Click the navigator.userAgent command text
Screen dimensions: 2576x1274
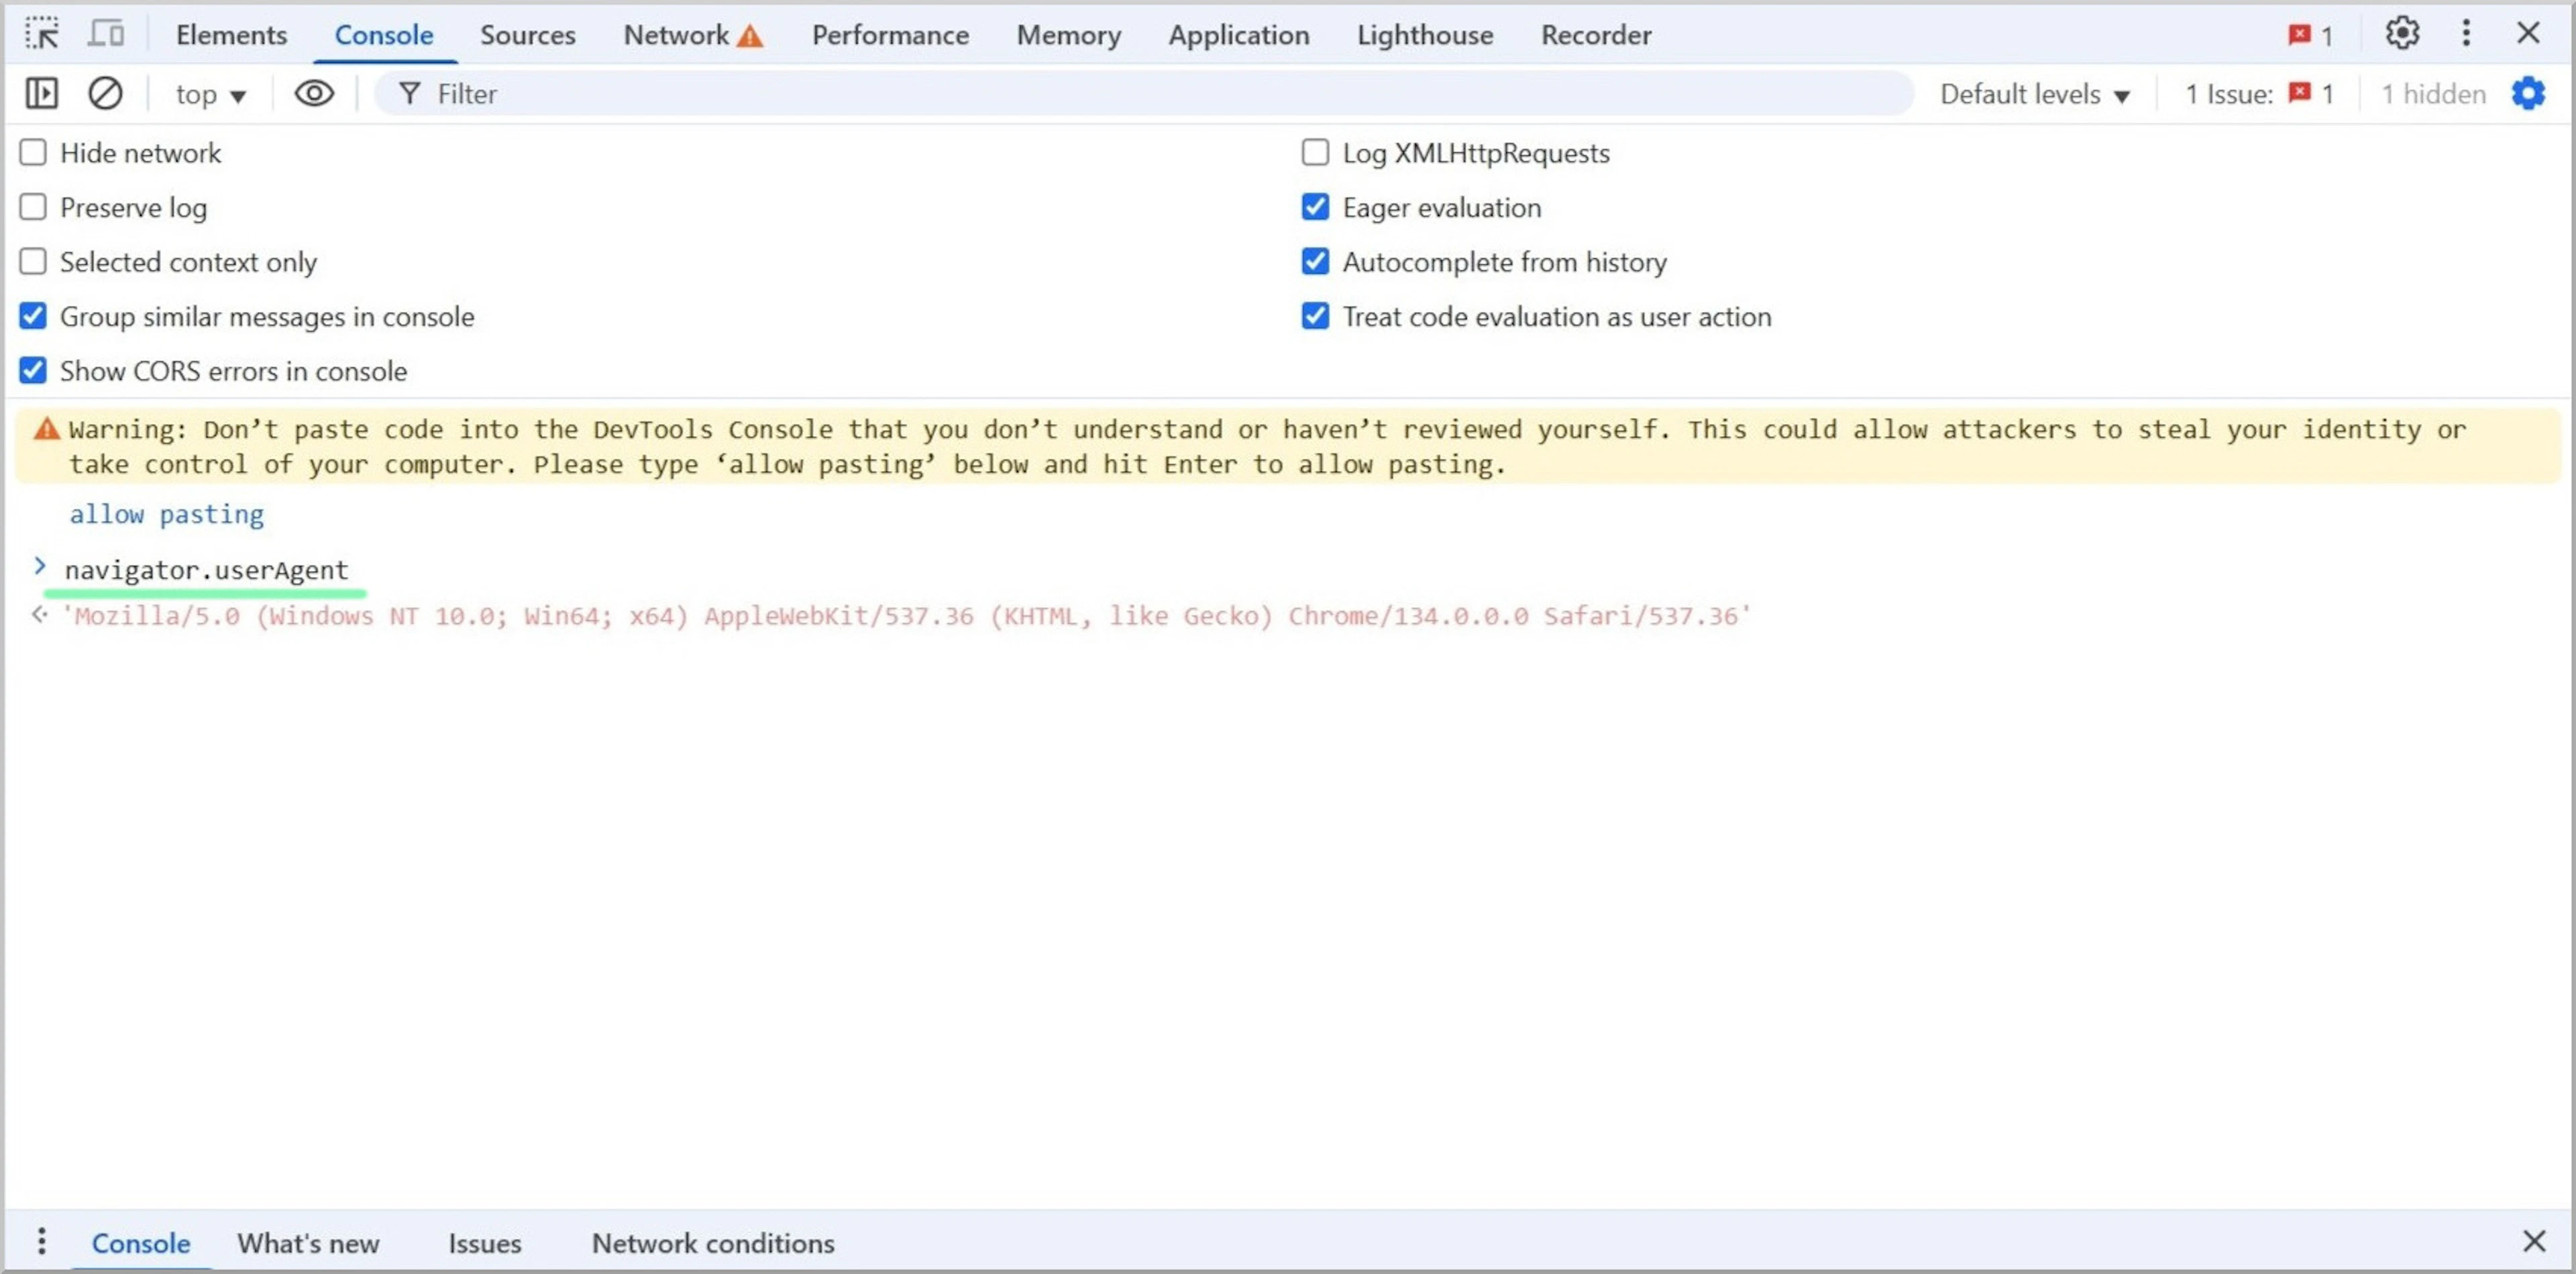(206, 570)
